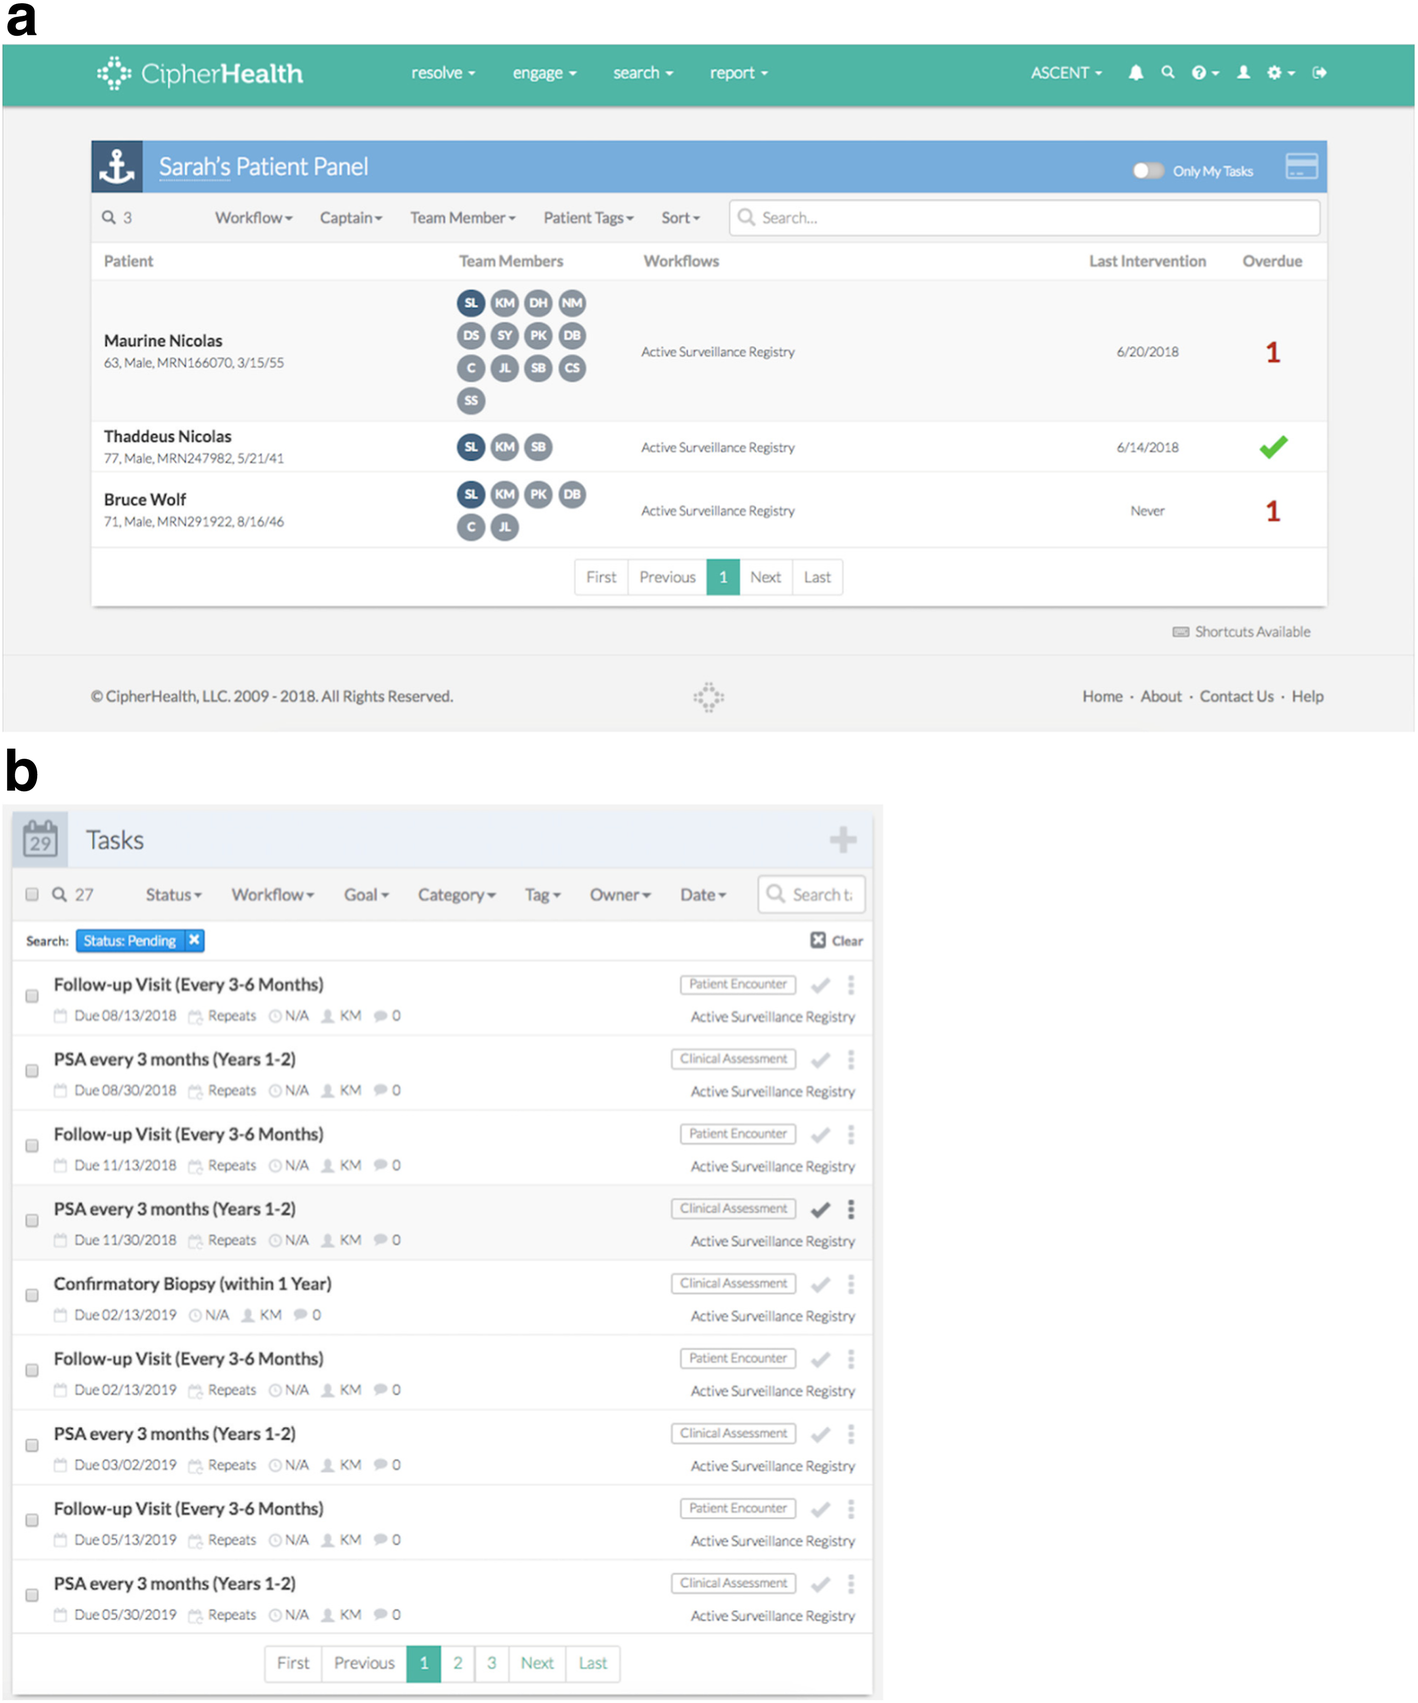
Task: Open the Tasks Category filter dropdown
Action: [x=457, y=895]
